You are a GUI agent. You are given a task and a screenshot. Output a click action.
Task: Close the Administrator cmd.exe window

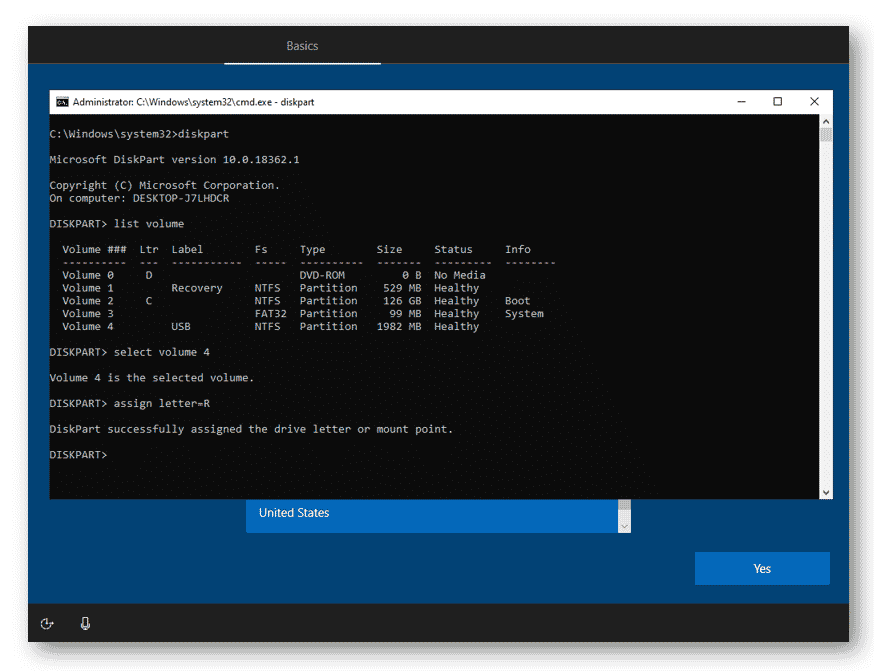click(x=814, y=101)
